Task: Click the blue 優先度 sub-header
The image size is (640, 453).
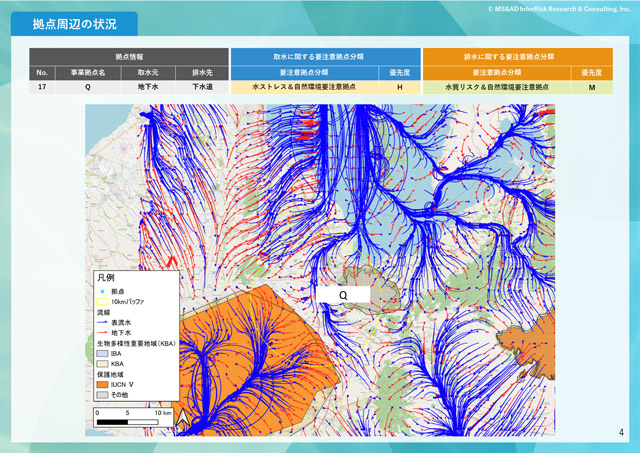Action: point(400,73)
